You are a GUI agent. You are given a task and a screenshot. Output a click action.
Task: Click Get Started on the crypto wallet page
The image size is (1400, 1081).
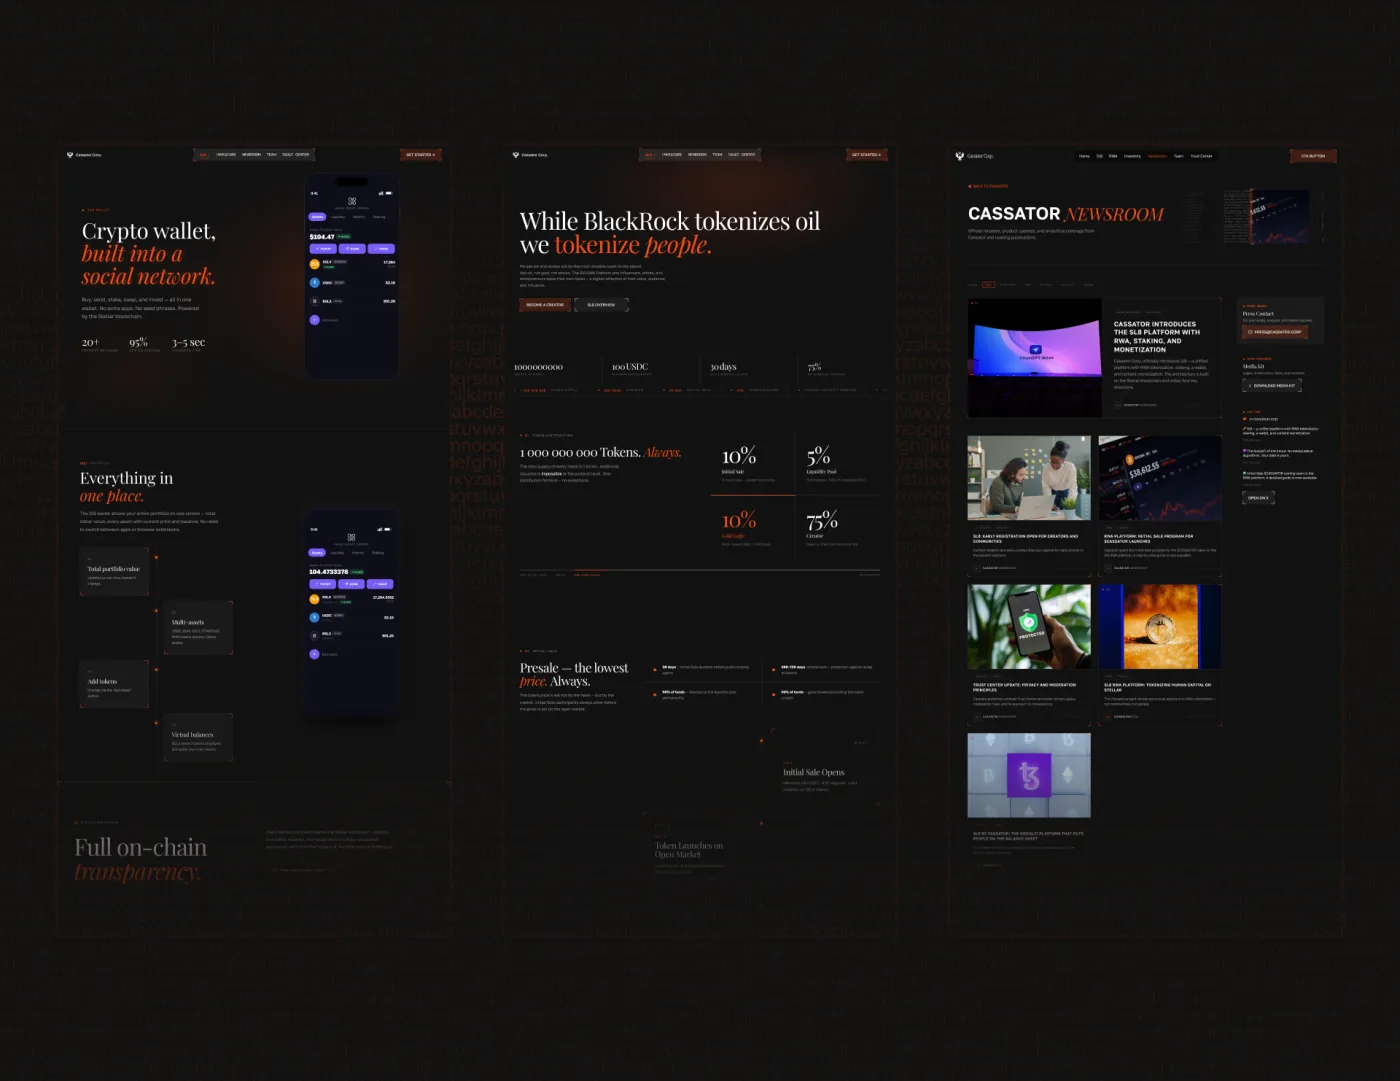[x=420, y=155]
